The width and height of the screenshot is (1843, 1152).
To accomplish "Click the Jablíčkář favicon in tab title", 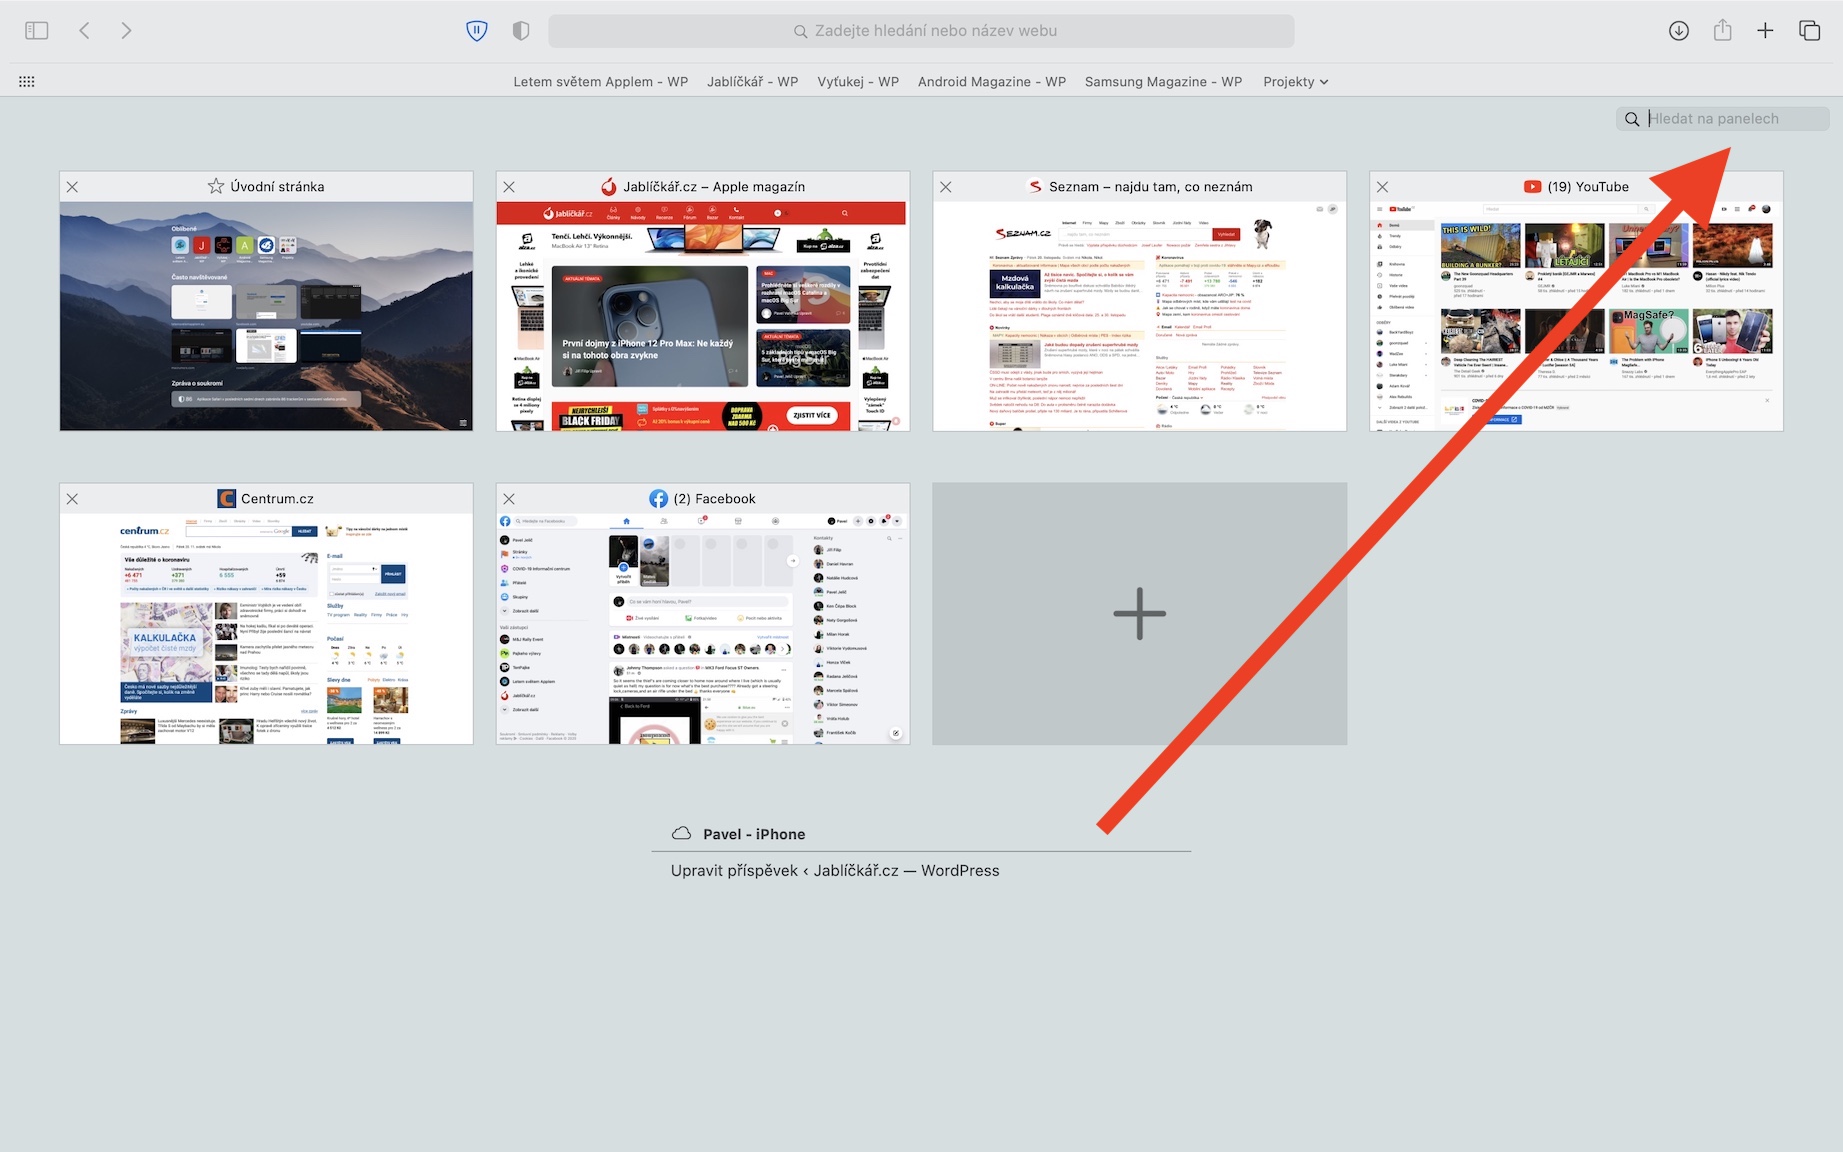I will coord(609,187).
